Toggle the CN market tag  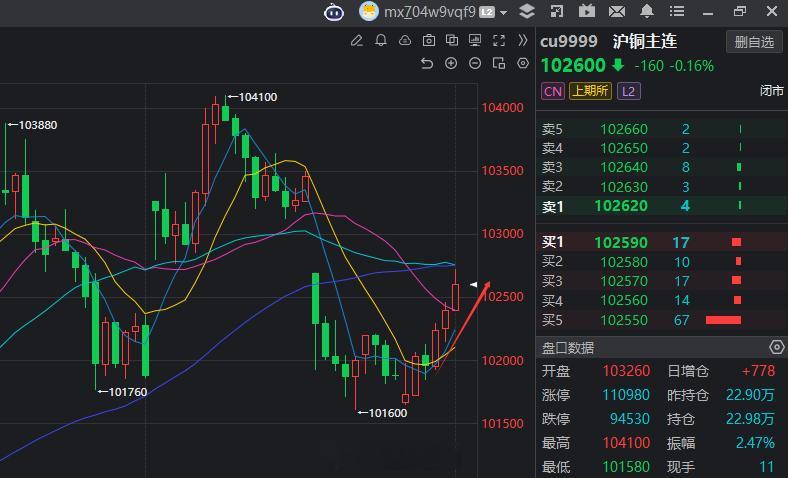tap(552, 91)
